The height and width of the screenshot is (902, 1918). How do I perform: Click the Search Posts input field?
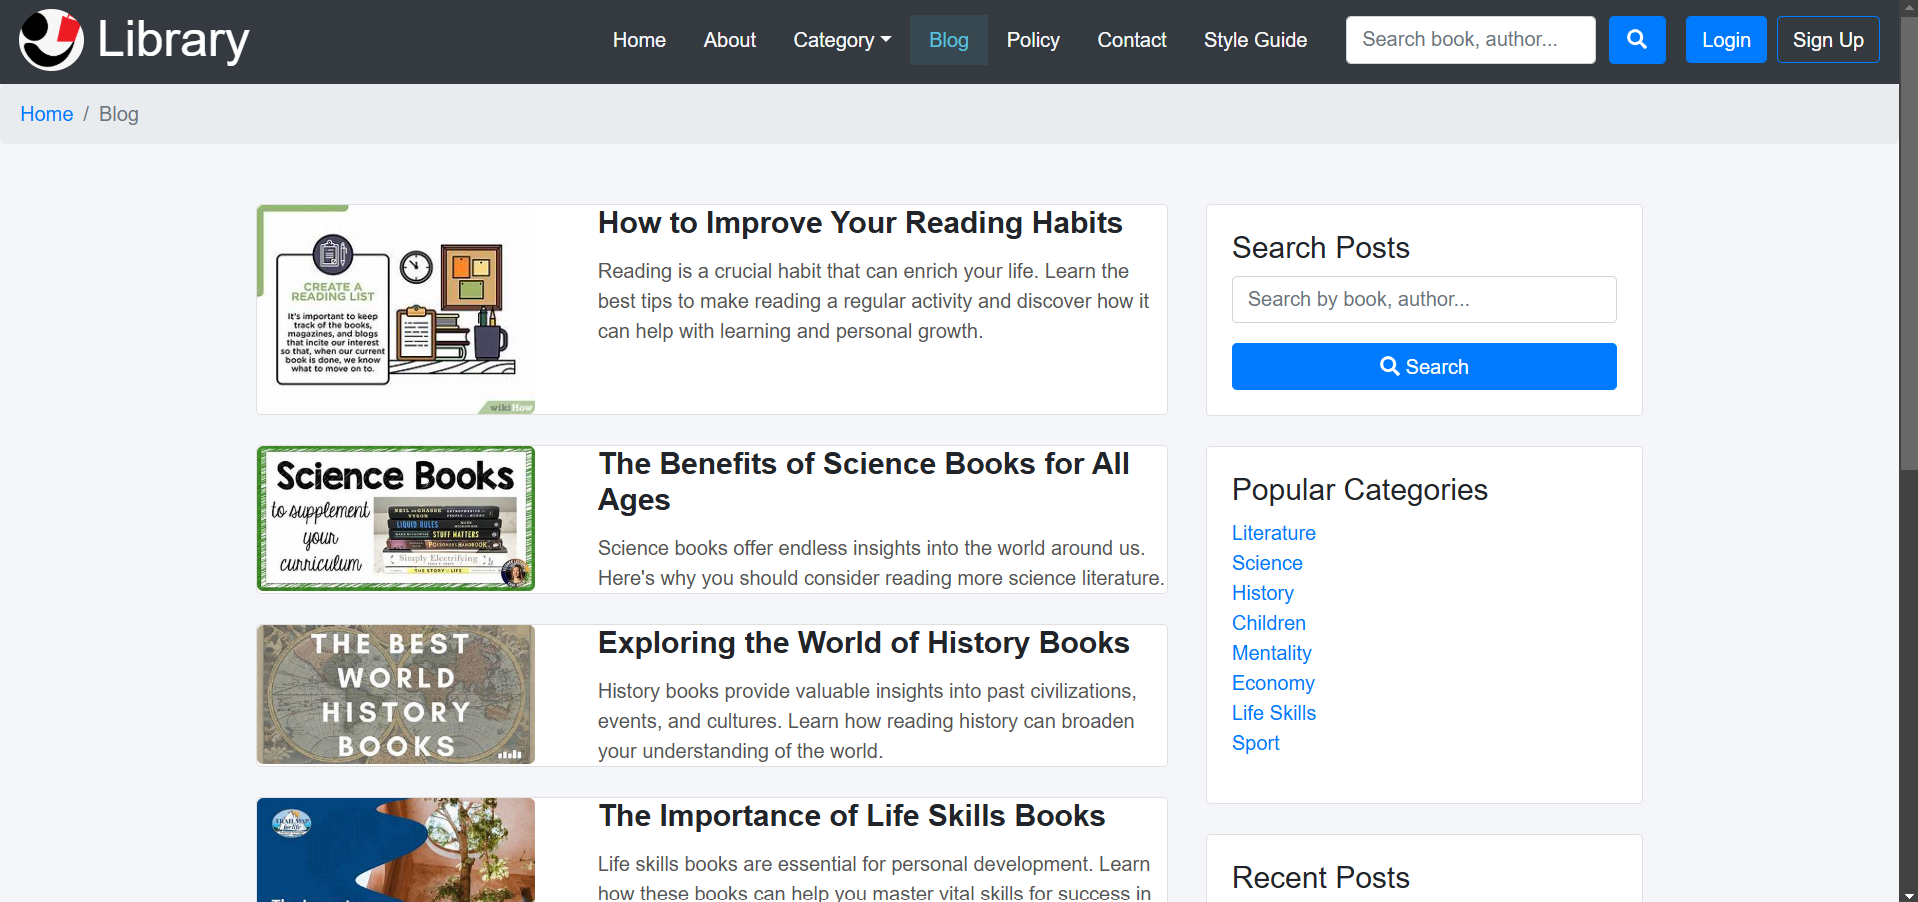point(1423,300)
